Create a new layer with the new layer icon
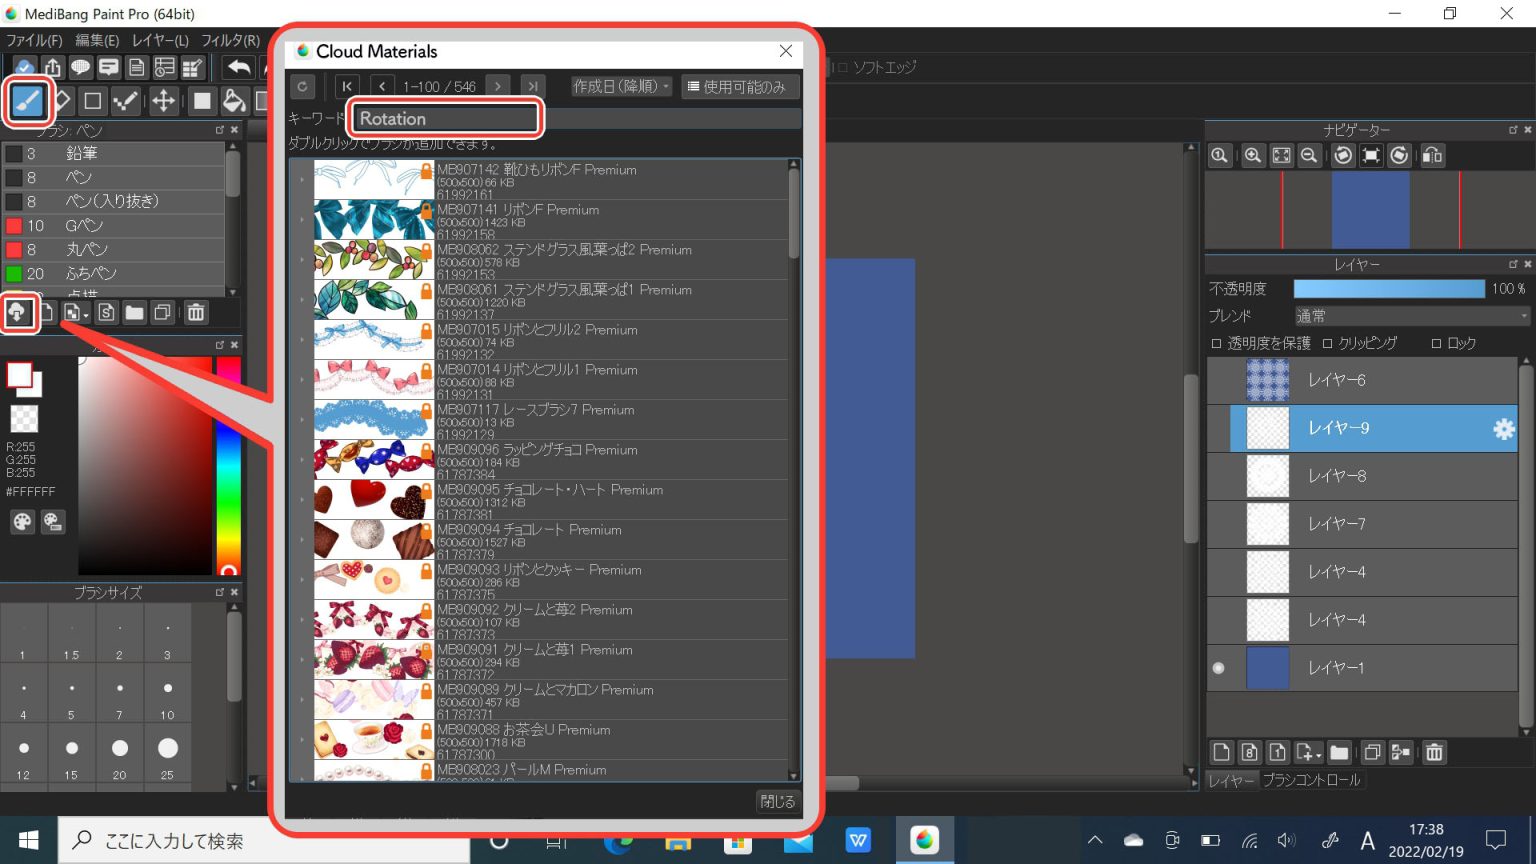 (1219, 752)
